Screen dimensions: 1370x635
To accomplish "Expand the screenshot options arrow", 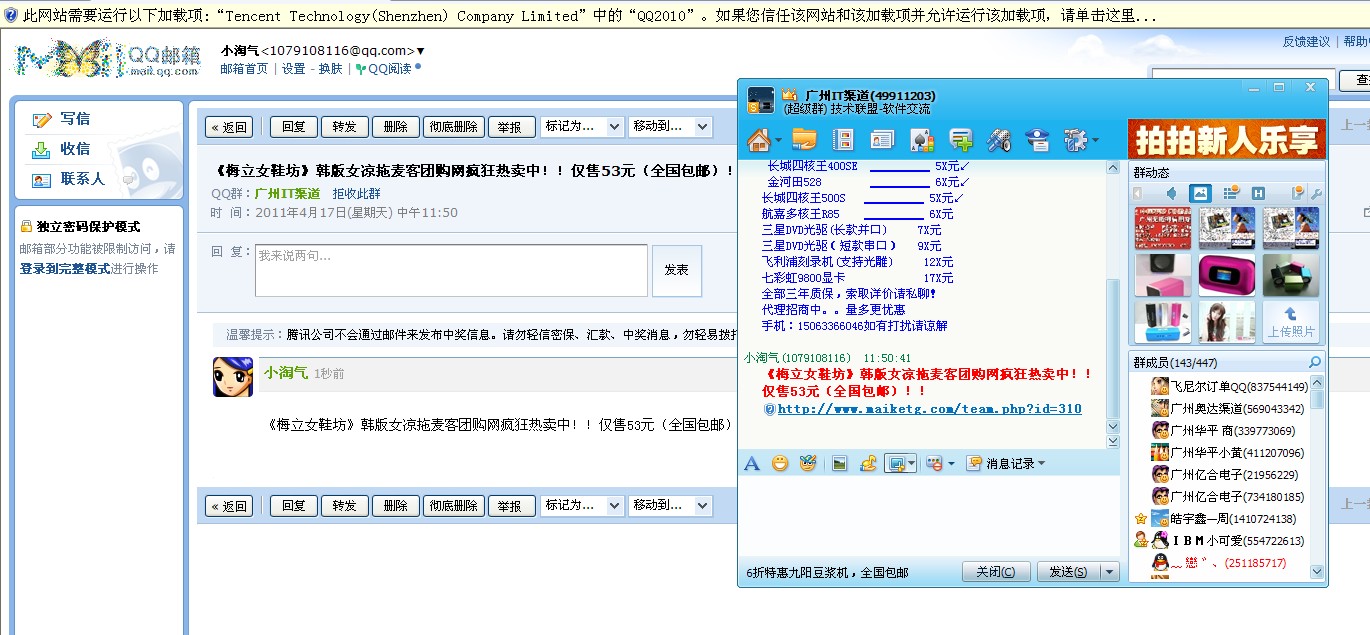I will pyautogui.click(x=911, y=463).
